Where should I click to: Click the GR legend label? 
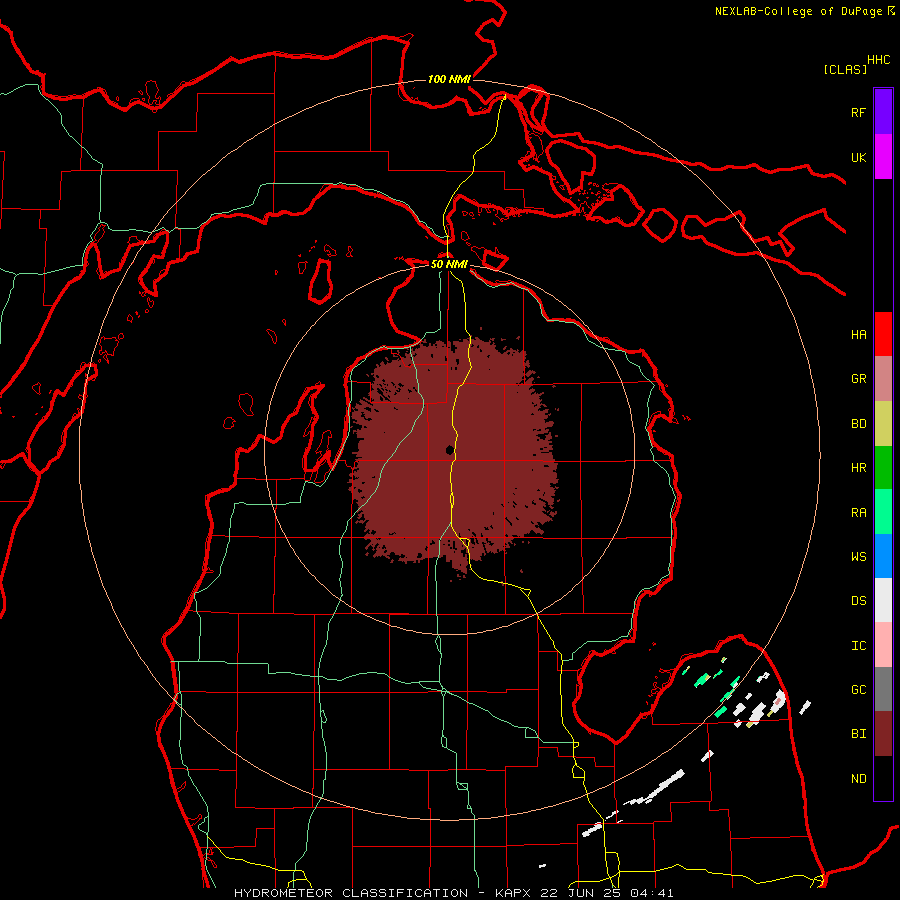[x=858, y=379]
